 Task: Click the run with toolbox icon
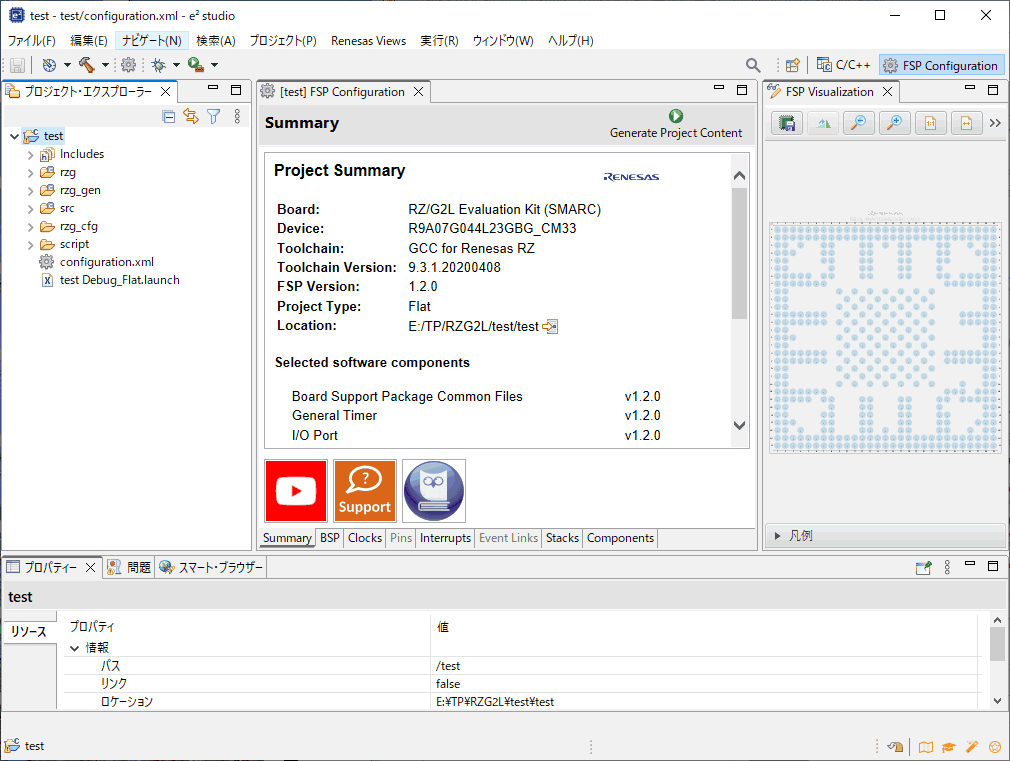pos(196,64)
